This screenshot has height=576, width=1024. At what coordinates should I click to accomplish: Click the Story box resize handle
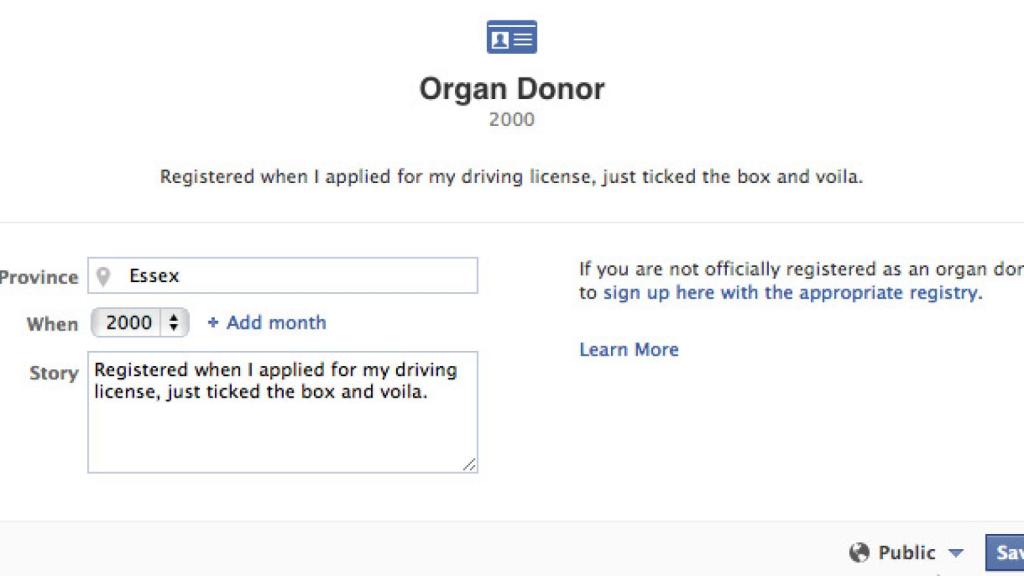pyautogui.click(x=470, y=464)
